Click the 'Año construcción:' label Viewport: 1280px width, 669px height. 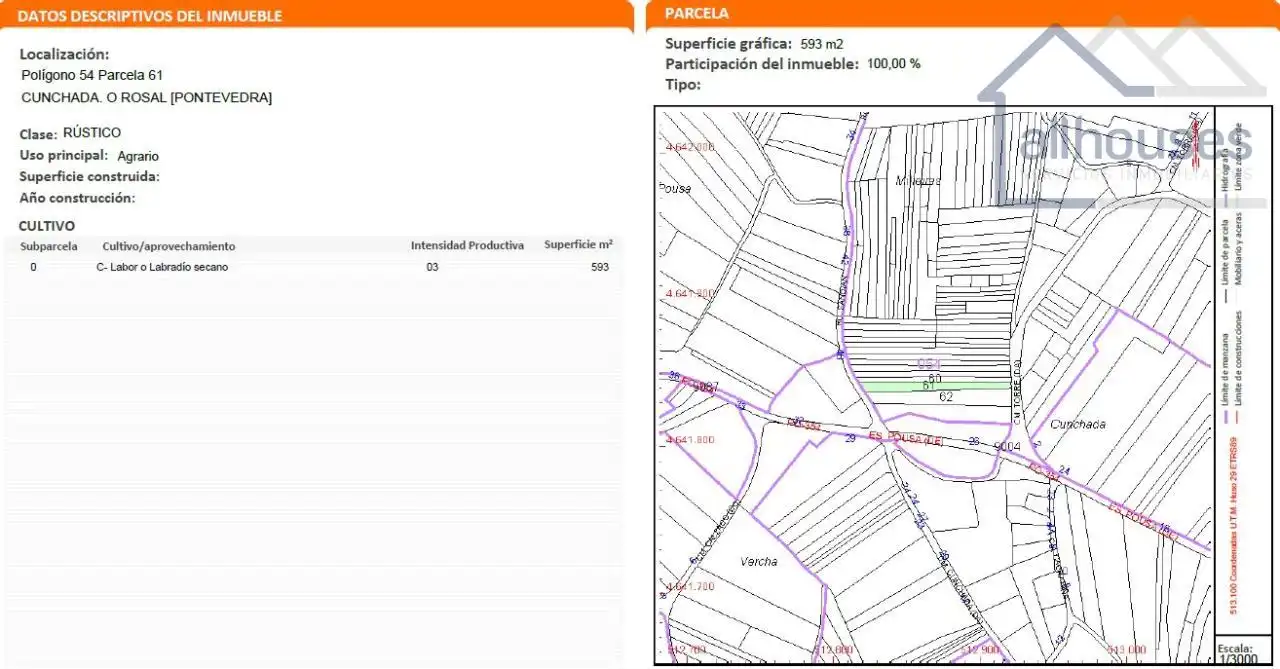point(77,198)
